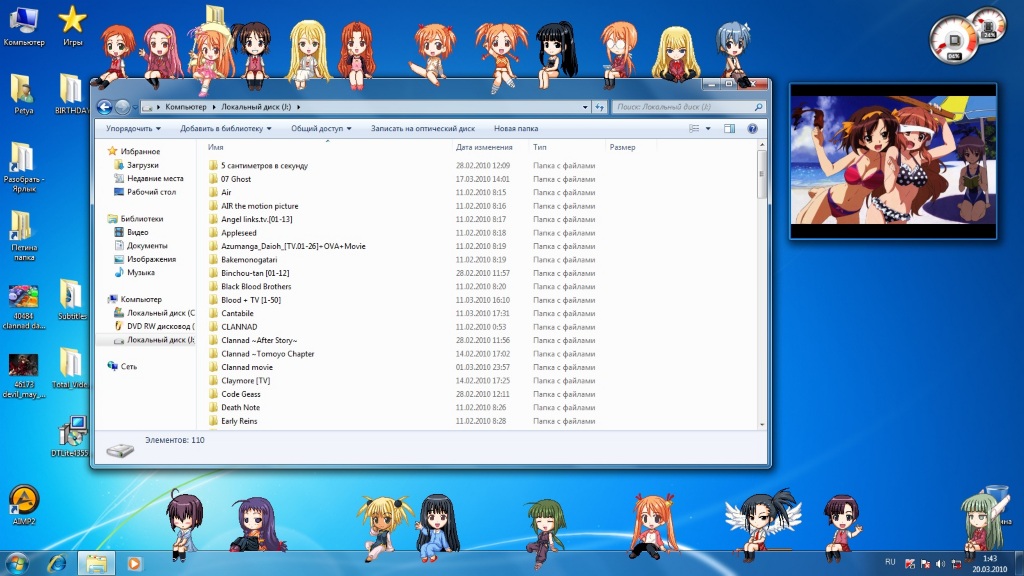Screen dimensions: 1024x576
Task: Sort by the Тип column header
Action: coord(539,148)
